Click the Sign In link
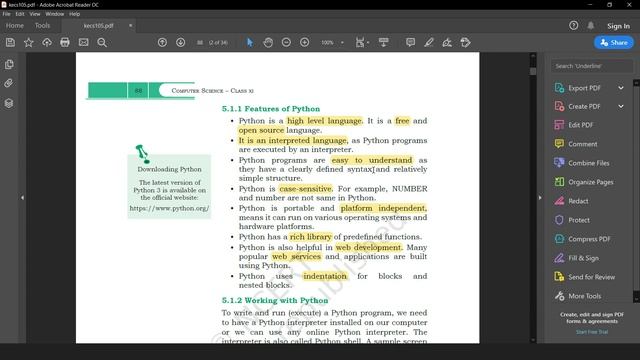 (x=618, y=26)
